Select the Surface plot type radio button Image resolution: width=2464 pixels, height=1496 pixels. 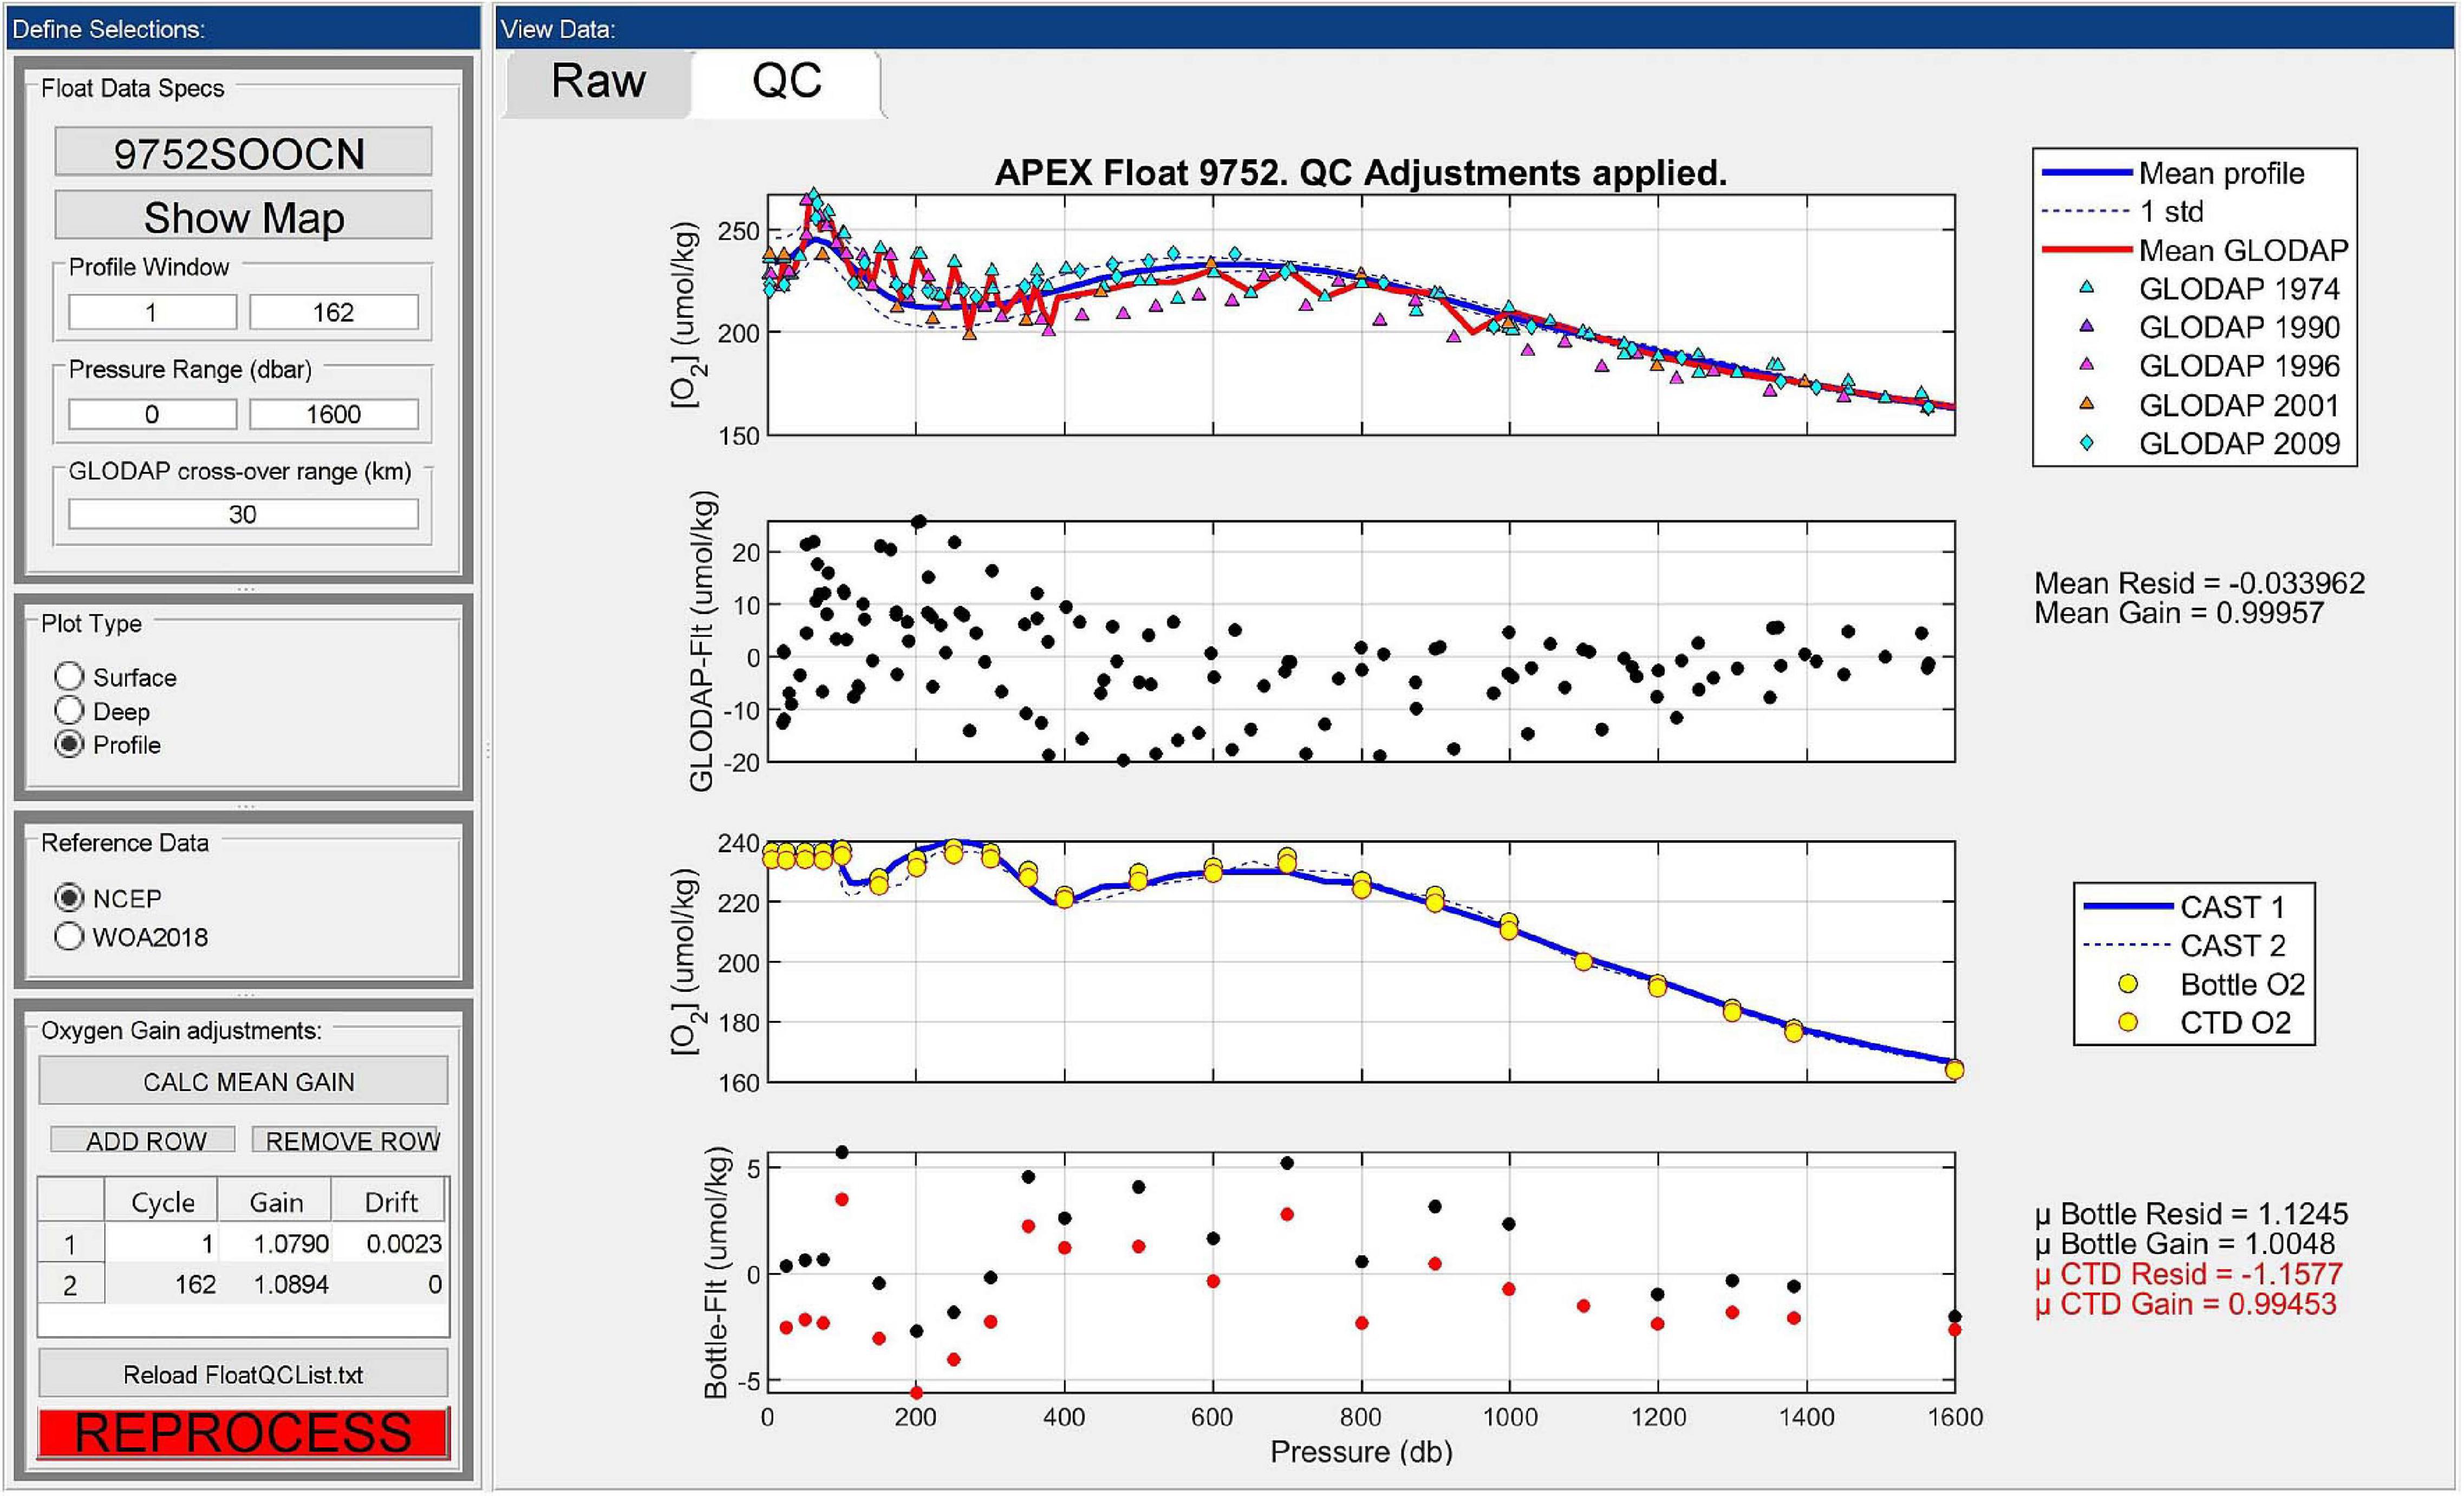(69, 677)
